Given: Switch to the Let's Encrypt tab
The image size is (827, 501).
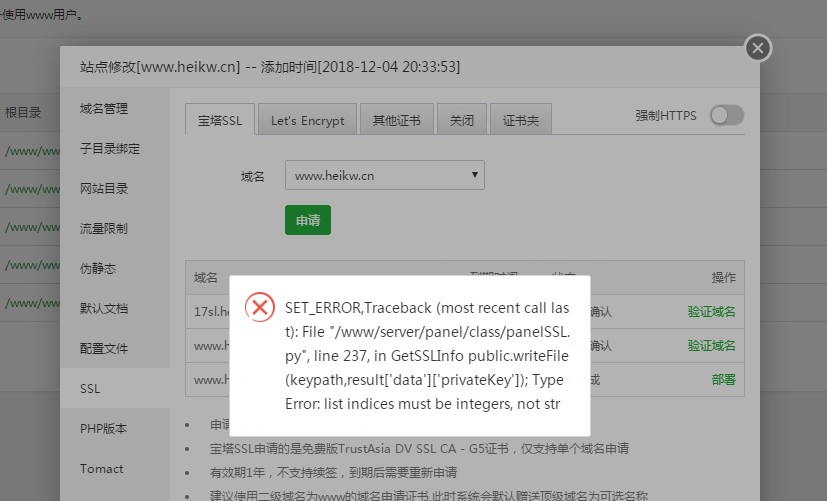Looking at the screenshot, I should 307,120.
